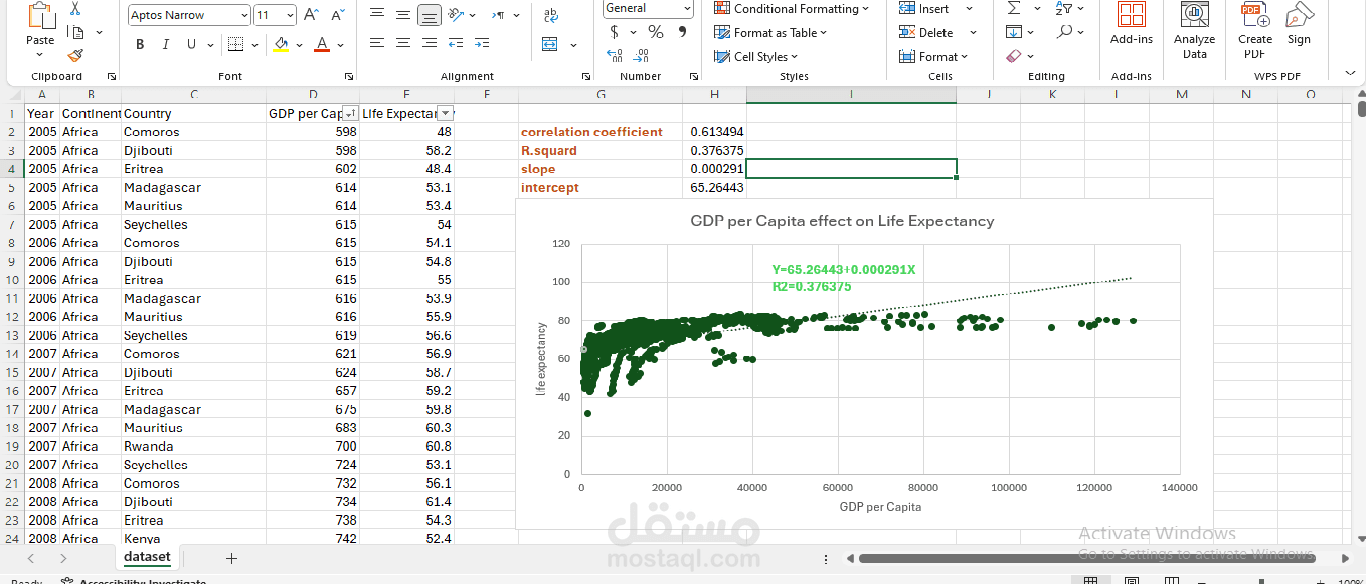Open Format as Table menu
The height and width of the screenshot is (584, 1369).
coord(770,32)
